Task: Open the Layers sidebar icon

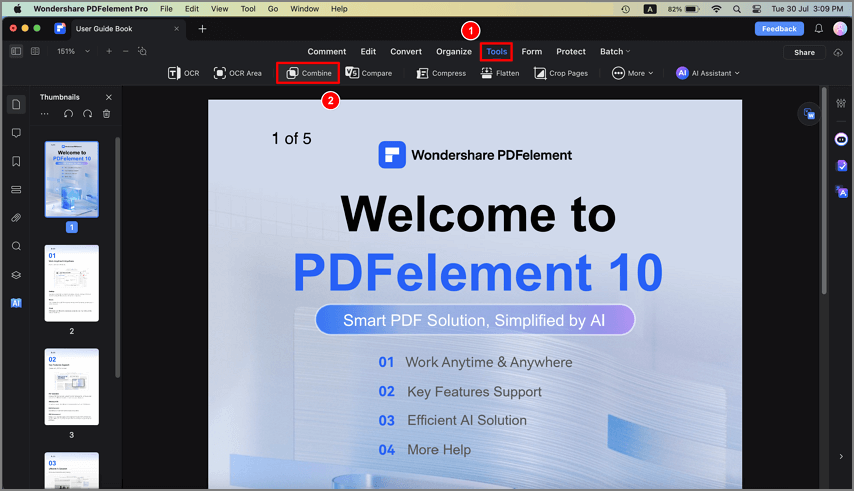Action: pos(16,275)
